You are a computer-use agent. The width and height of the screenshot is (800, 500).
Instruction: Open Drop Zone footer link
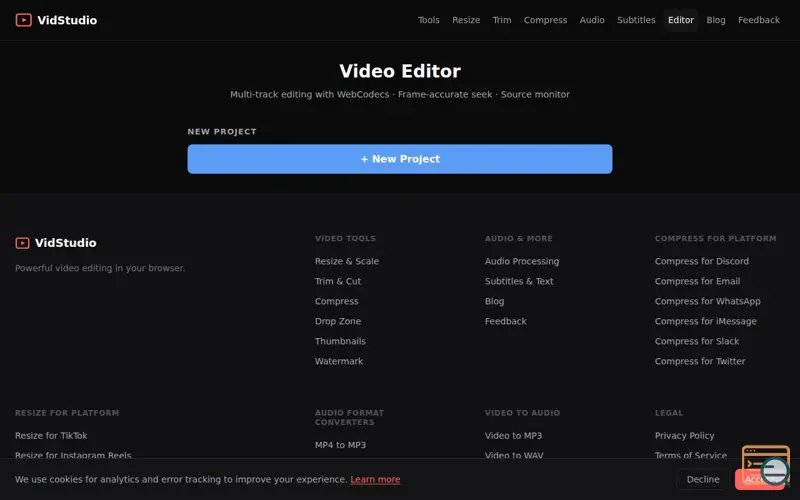pos(338,321)
